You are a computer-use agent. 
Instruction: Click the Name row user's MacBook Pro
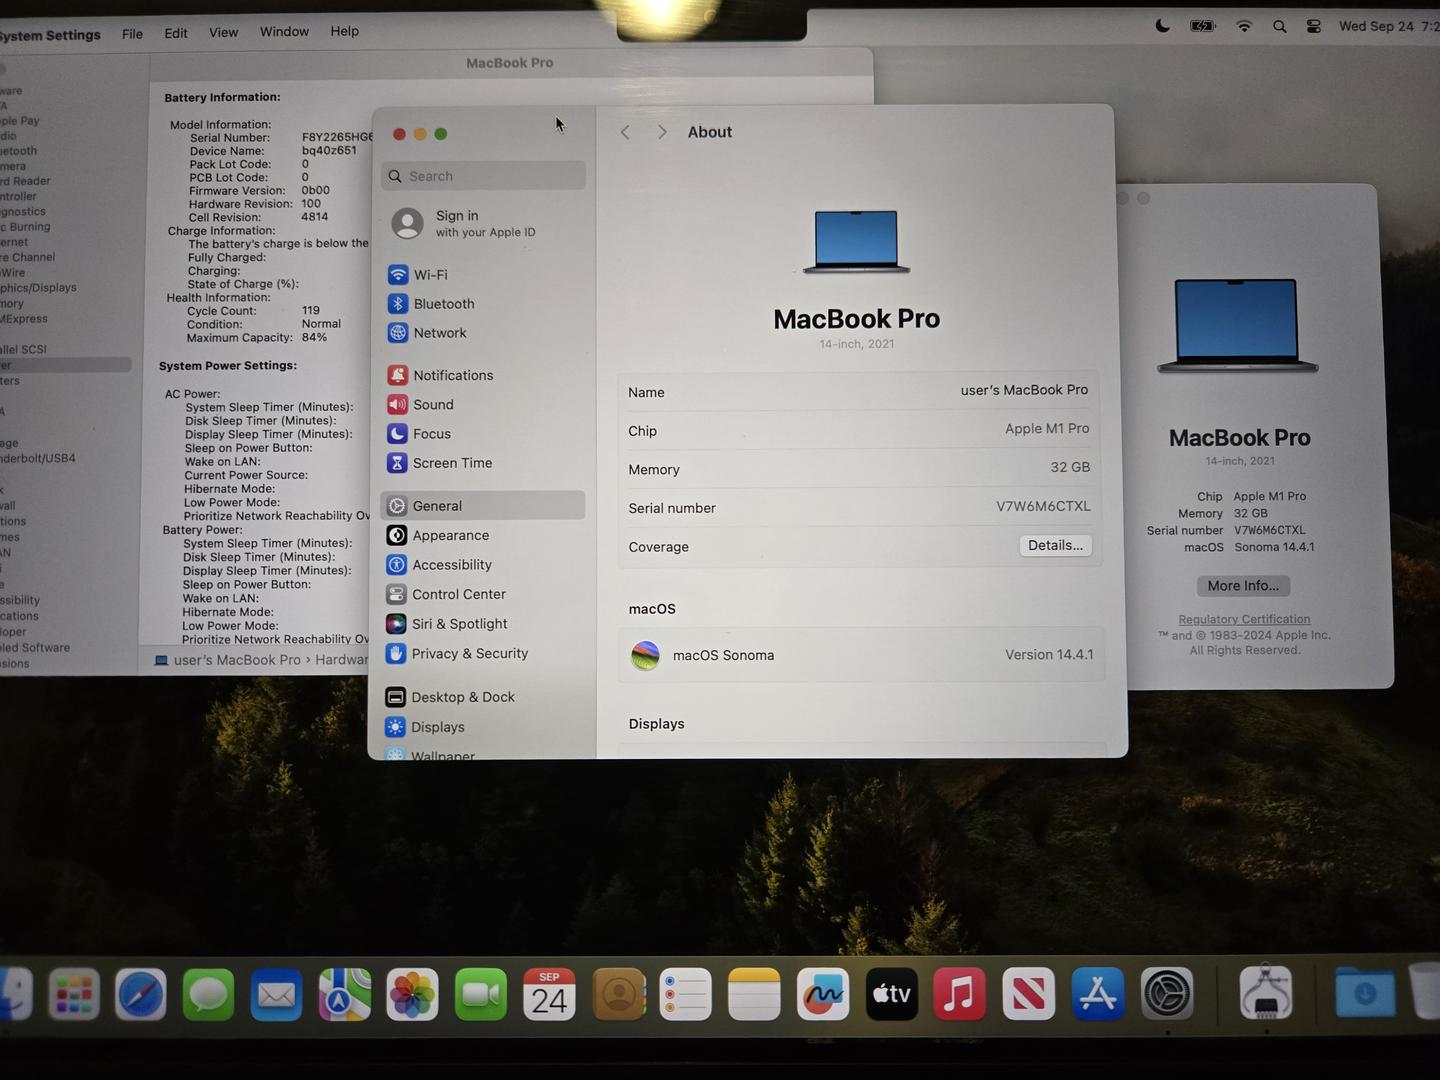(860, 391)
